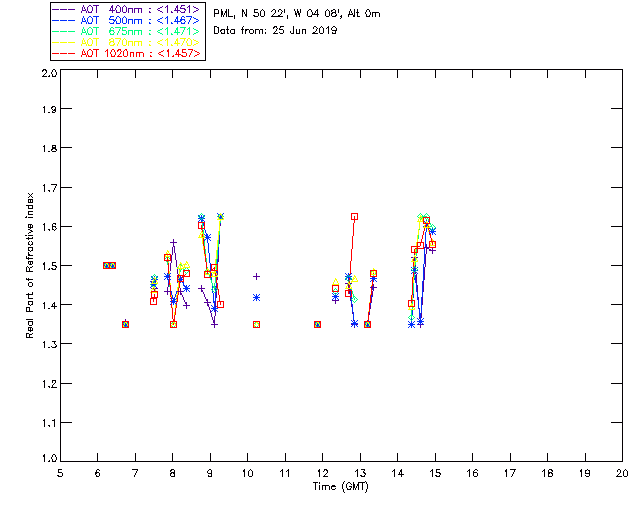Click the 12 tick label on x-axis
Image resolution: width=640 pixels, height=512 pixels.
(322, 473)
